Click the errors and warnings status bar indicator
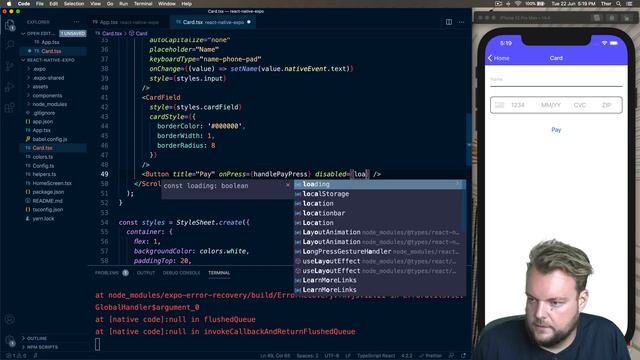This screenshot has height=360, width=640. [15, 356]
